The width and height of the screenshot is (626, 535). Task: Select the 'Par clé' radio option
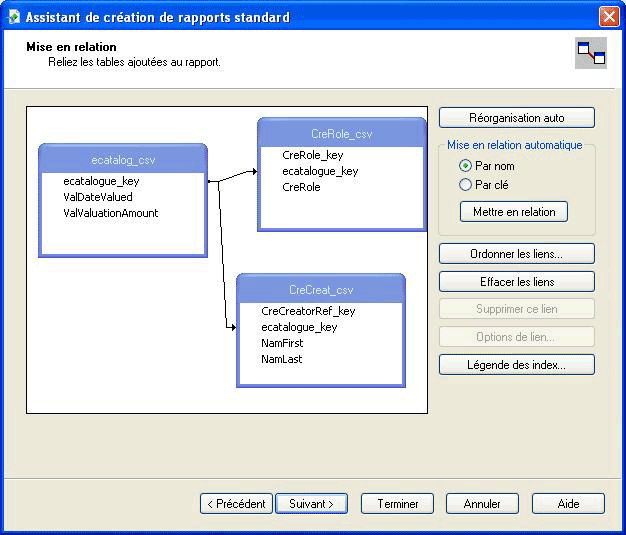click(x=465, y=185)
